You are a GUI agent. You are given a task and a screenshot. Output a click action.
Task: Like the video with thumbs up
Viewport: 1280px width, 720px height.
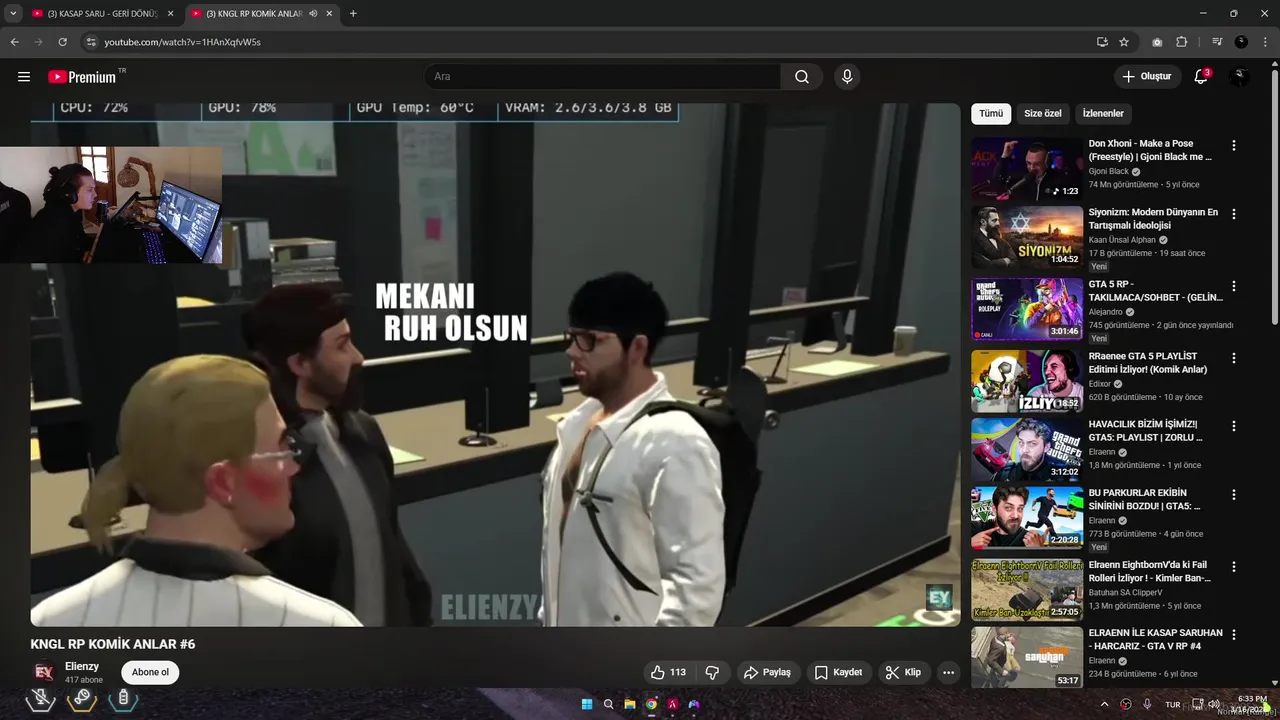coord(668,672)
